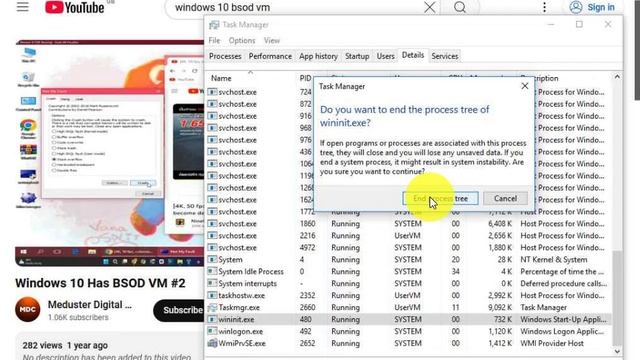Open the Meduster Digital channel name link

click(90, 305)
